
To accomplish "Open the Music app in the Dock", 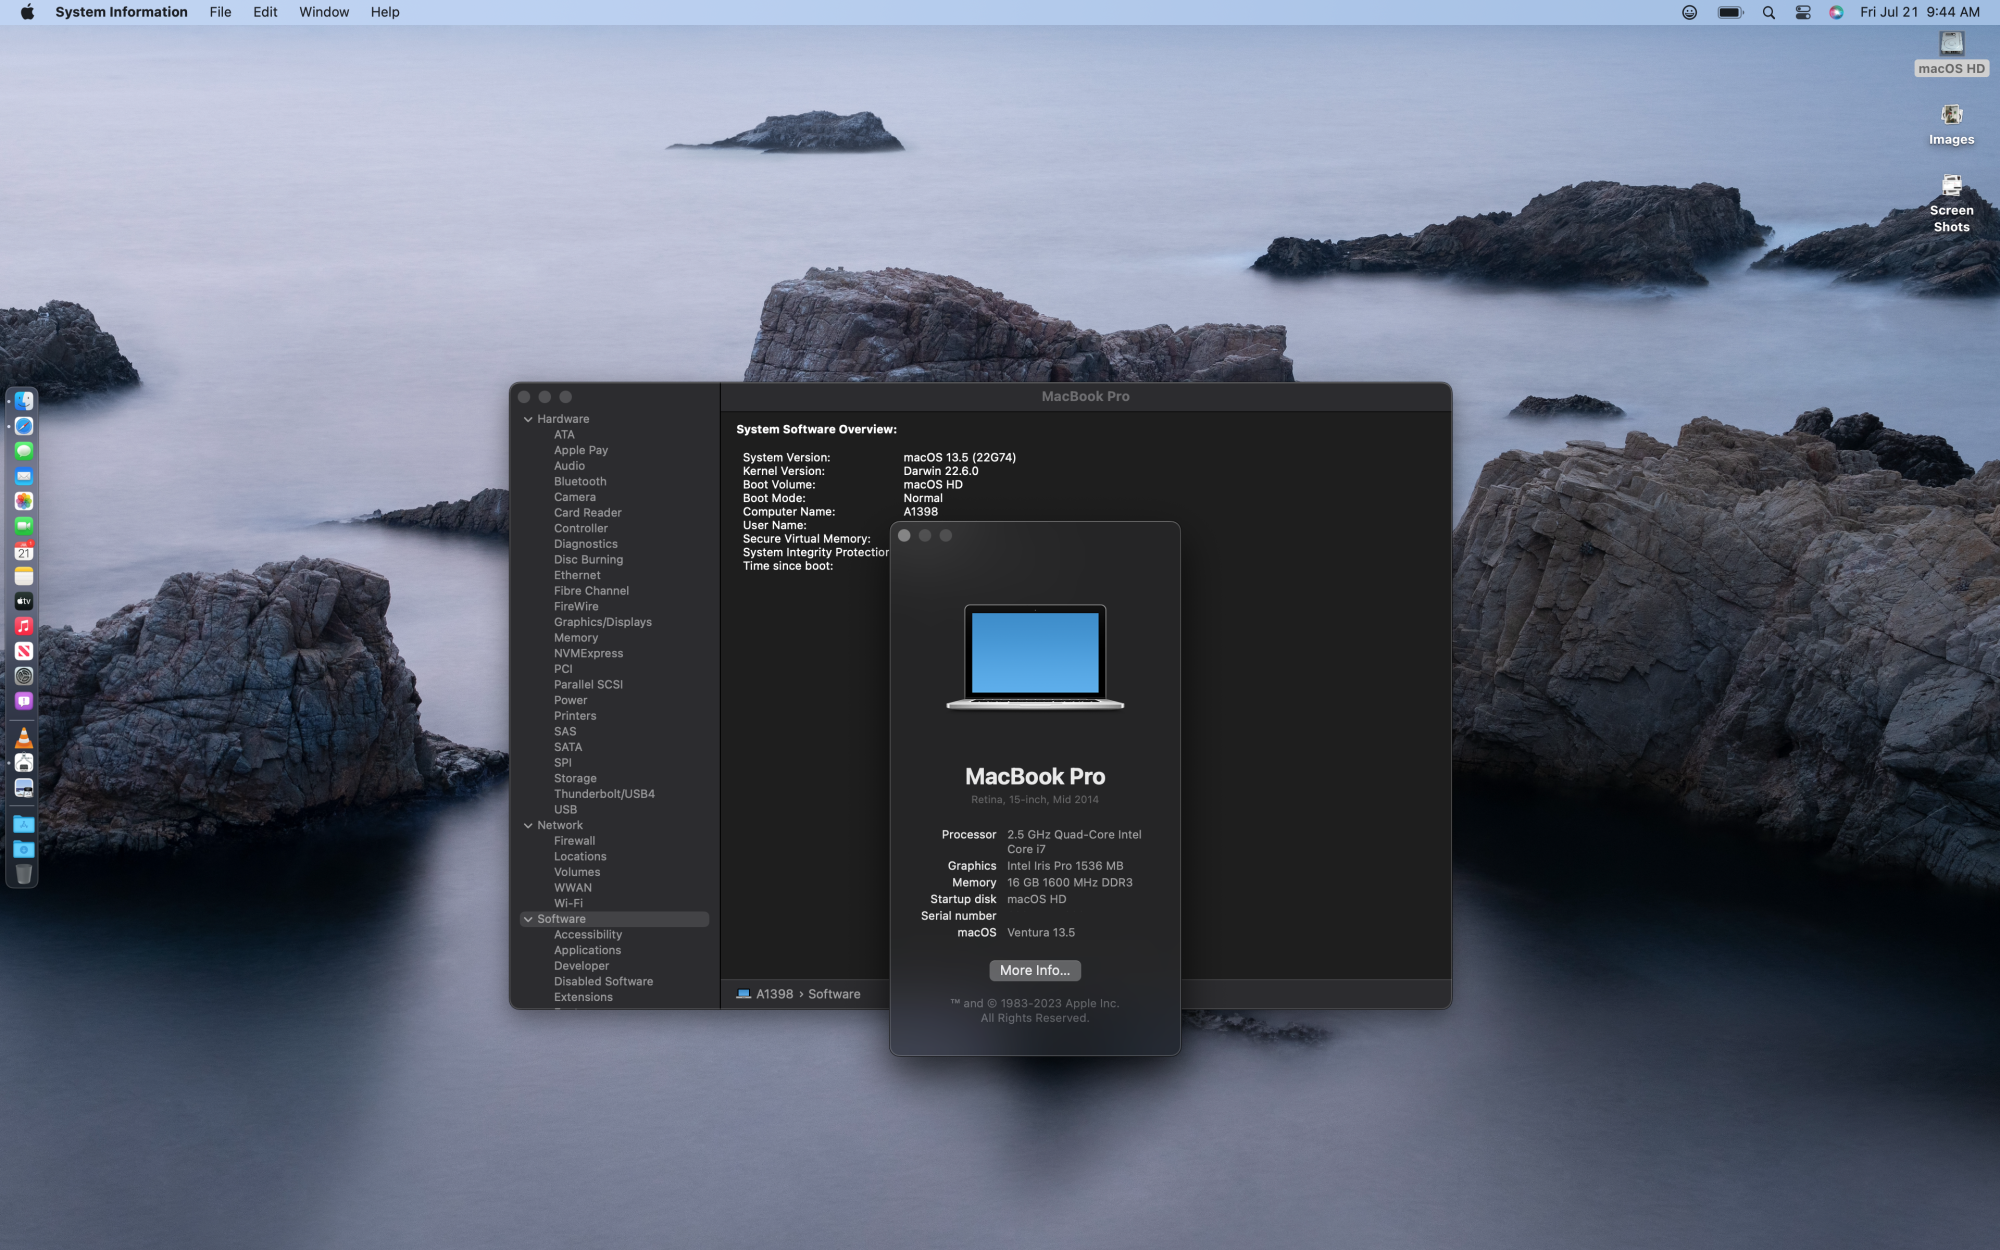I will [24, 626].
